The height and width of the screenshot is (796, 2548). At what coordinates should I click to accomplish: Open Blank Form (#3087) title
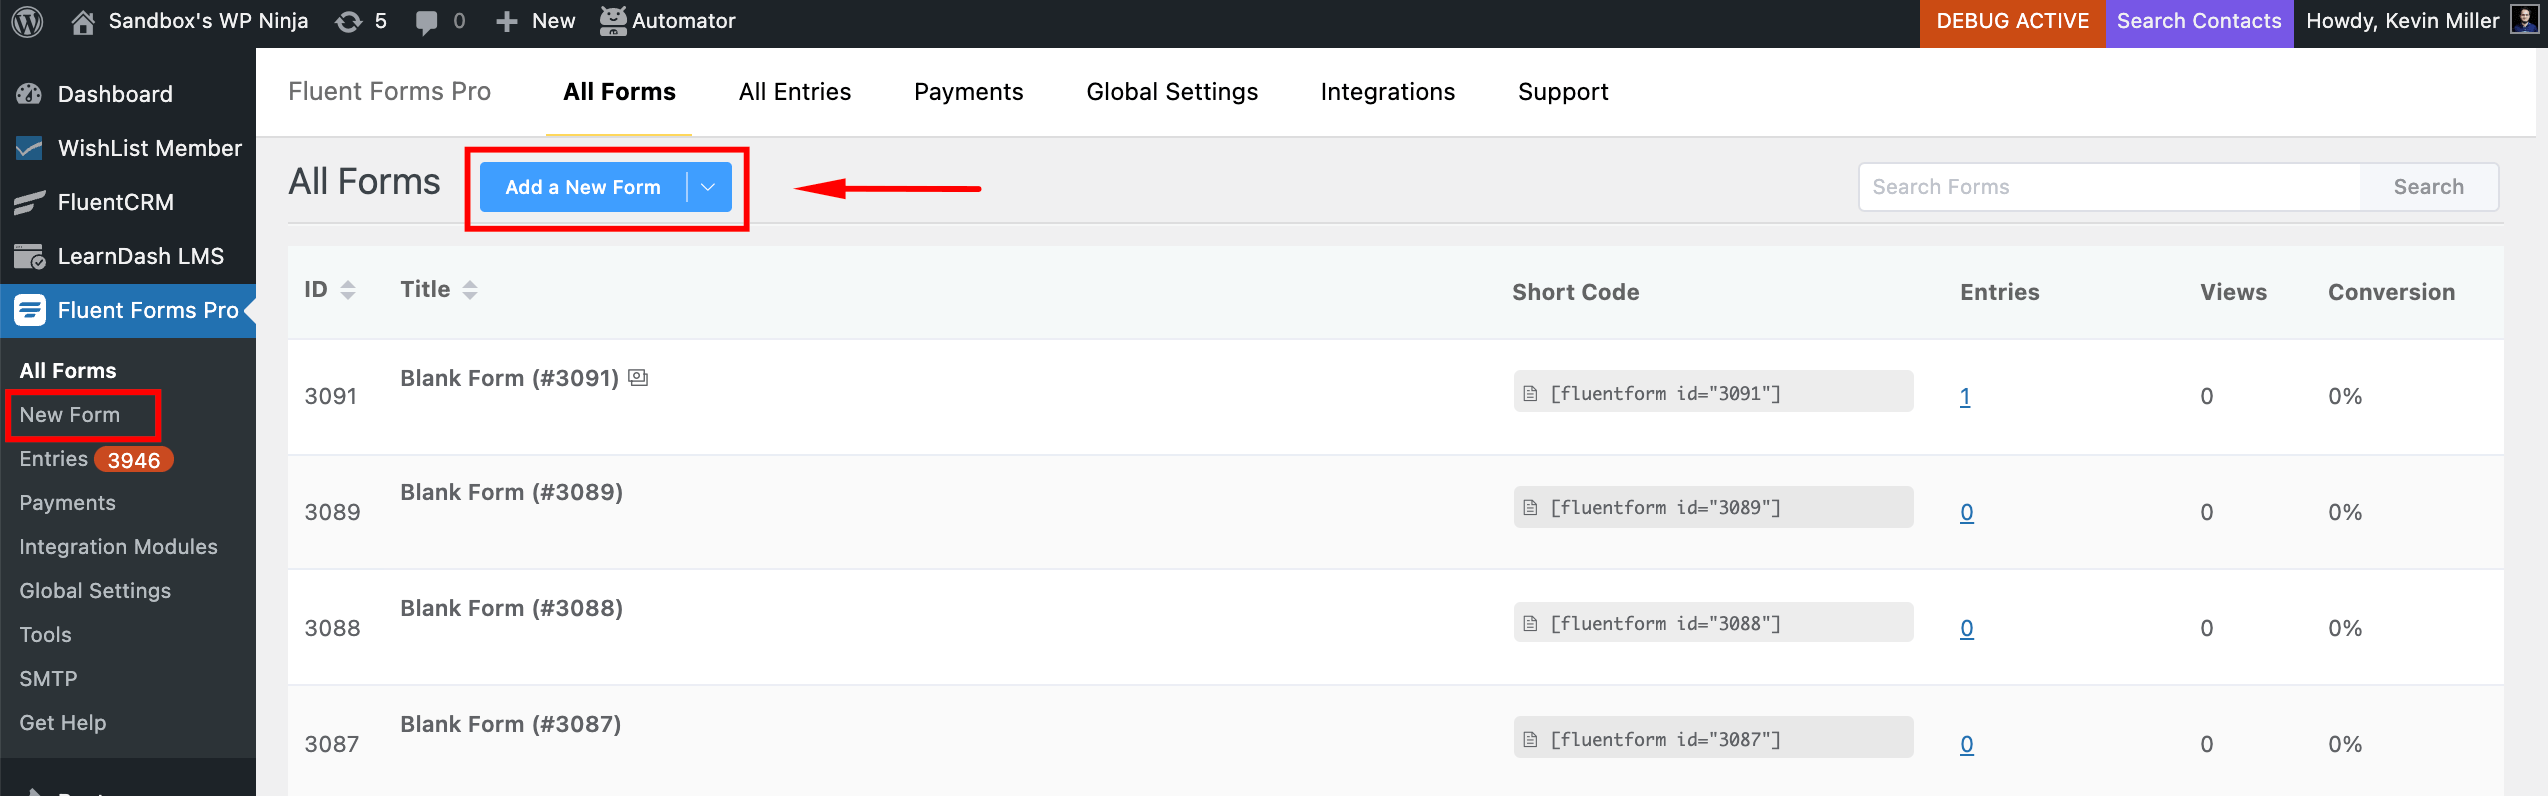tap(510, 724)
